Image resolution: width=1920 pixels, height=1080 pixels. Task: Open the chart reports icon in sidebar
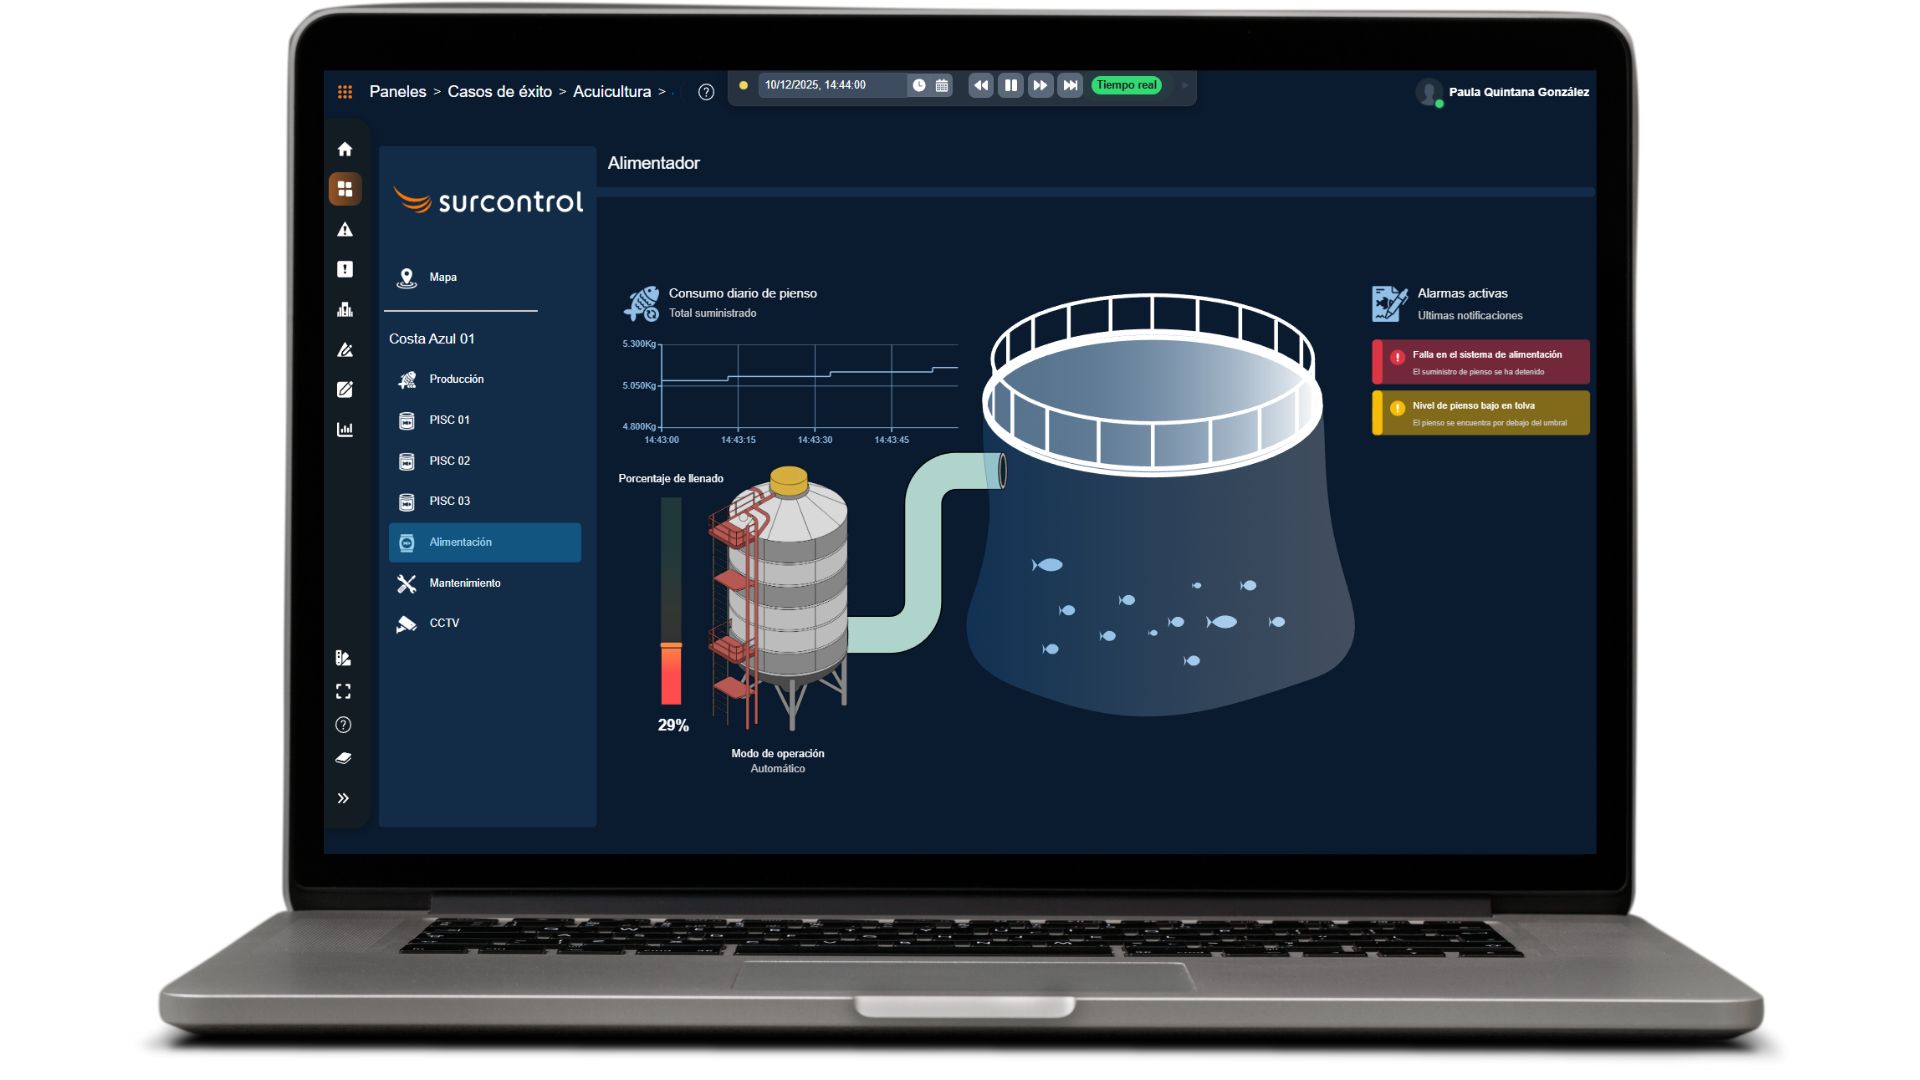(345, 430)
